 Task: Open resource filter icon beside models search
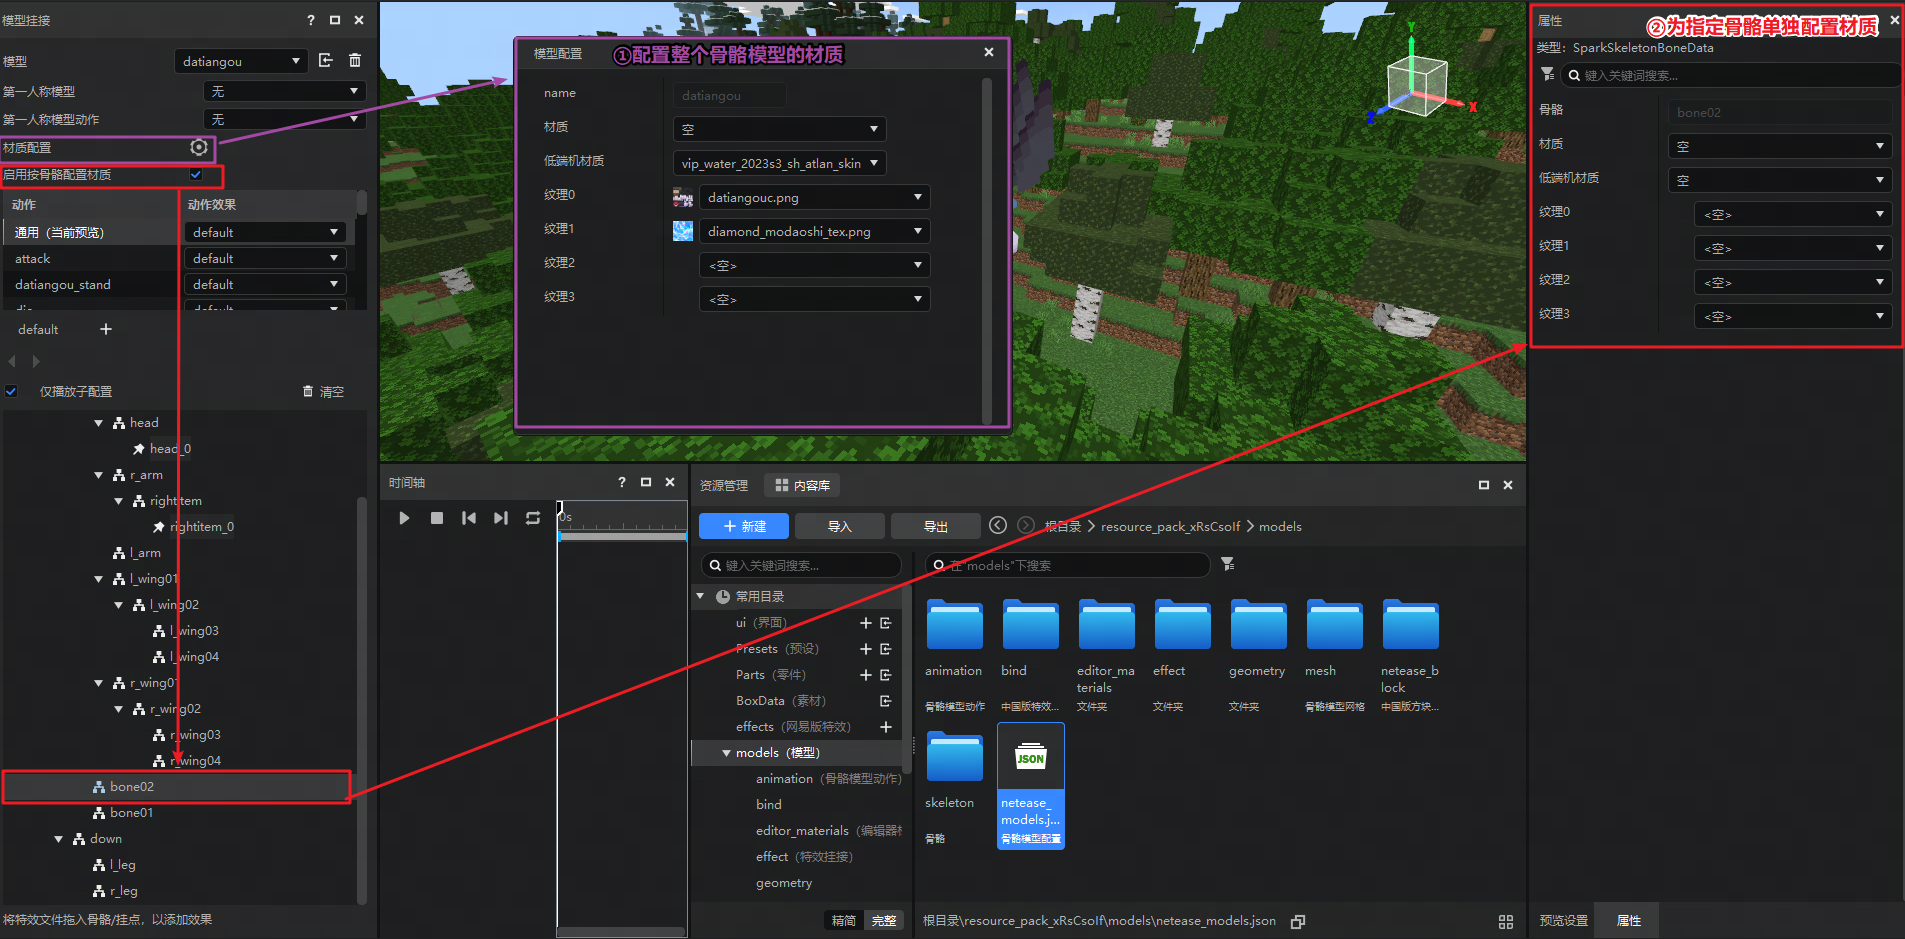pyautogui.click(x=1228, y=565)
